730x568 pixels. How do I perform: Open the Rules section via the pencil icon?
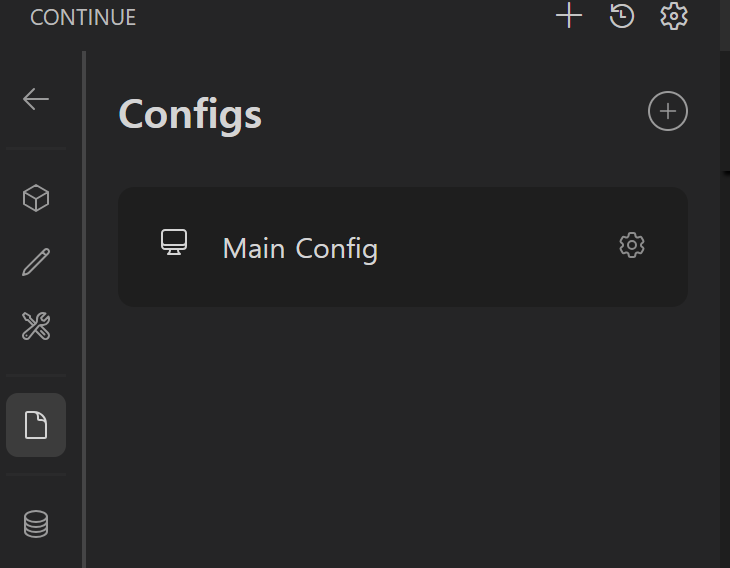[x=36, y=262]
